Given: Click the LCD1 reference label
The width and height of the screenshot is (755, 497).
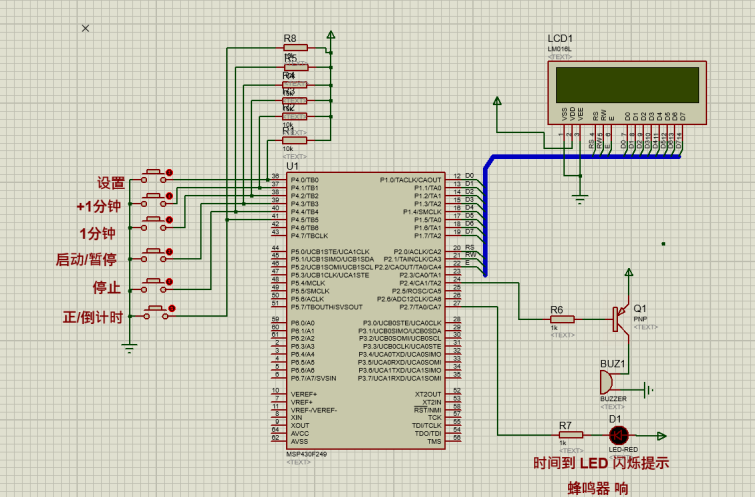Looking at the screenshot, I should pyautogui.click(x=560, y=39).
